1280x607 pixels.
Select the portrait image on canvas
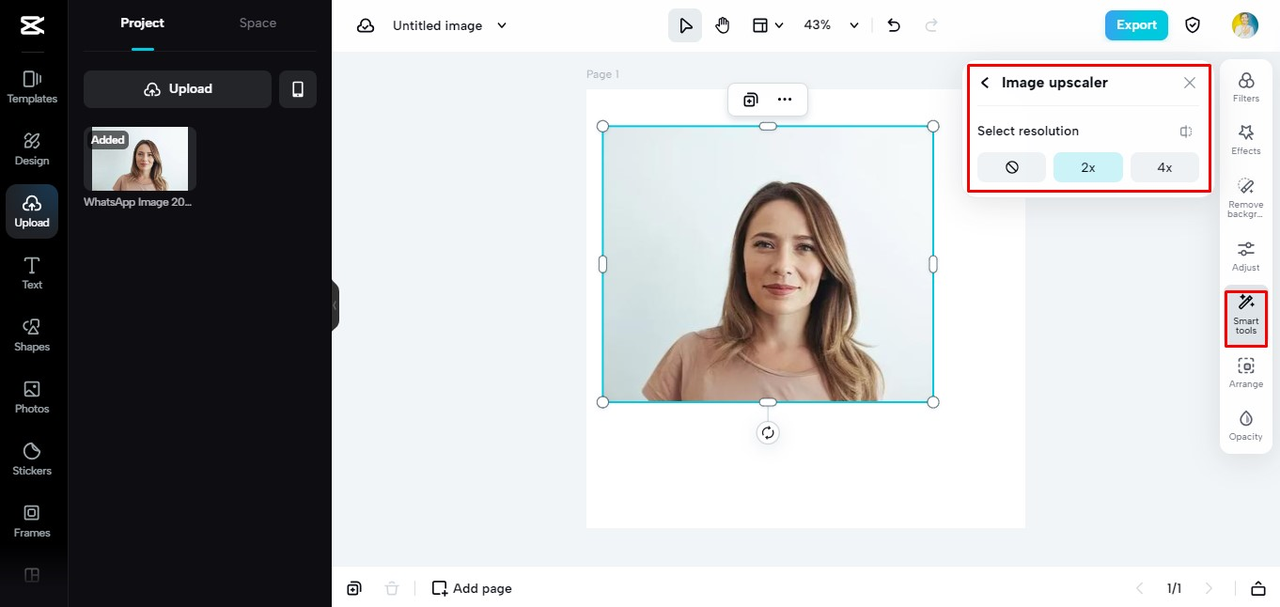(768, 264)
